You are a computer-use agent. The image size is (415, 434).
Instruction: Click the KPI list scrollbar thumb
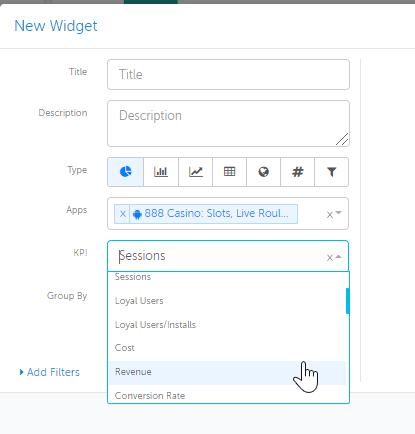[348, 301]
